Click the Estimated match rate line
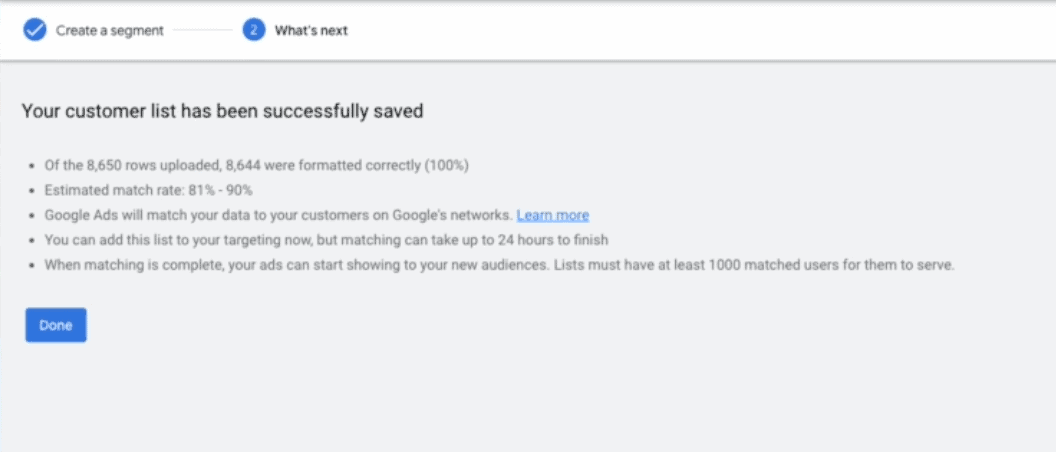The height and width of the screenshot is (452, 1056). tap(148, 191)
